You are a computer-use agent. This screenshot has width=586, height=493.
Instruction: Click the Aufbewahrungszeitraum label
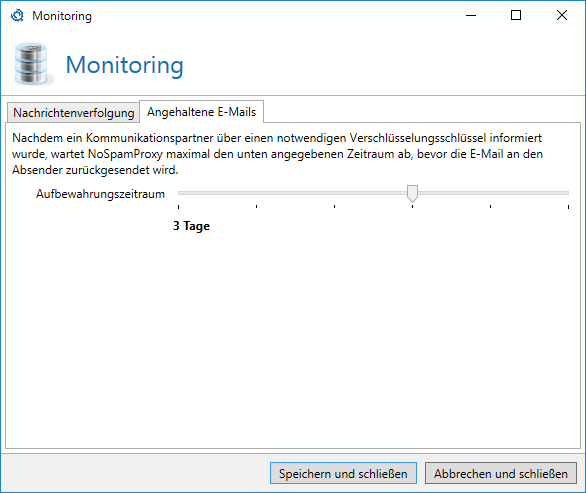coord(100,194)
